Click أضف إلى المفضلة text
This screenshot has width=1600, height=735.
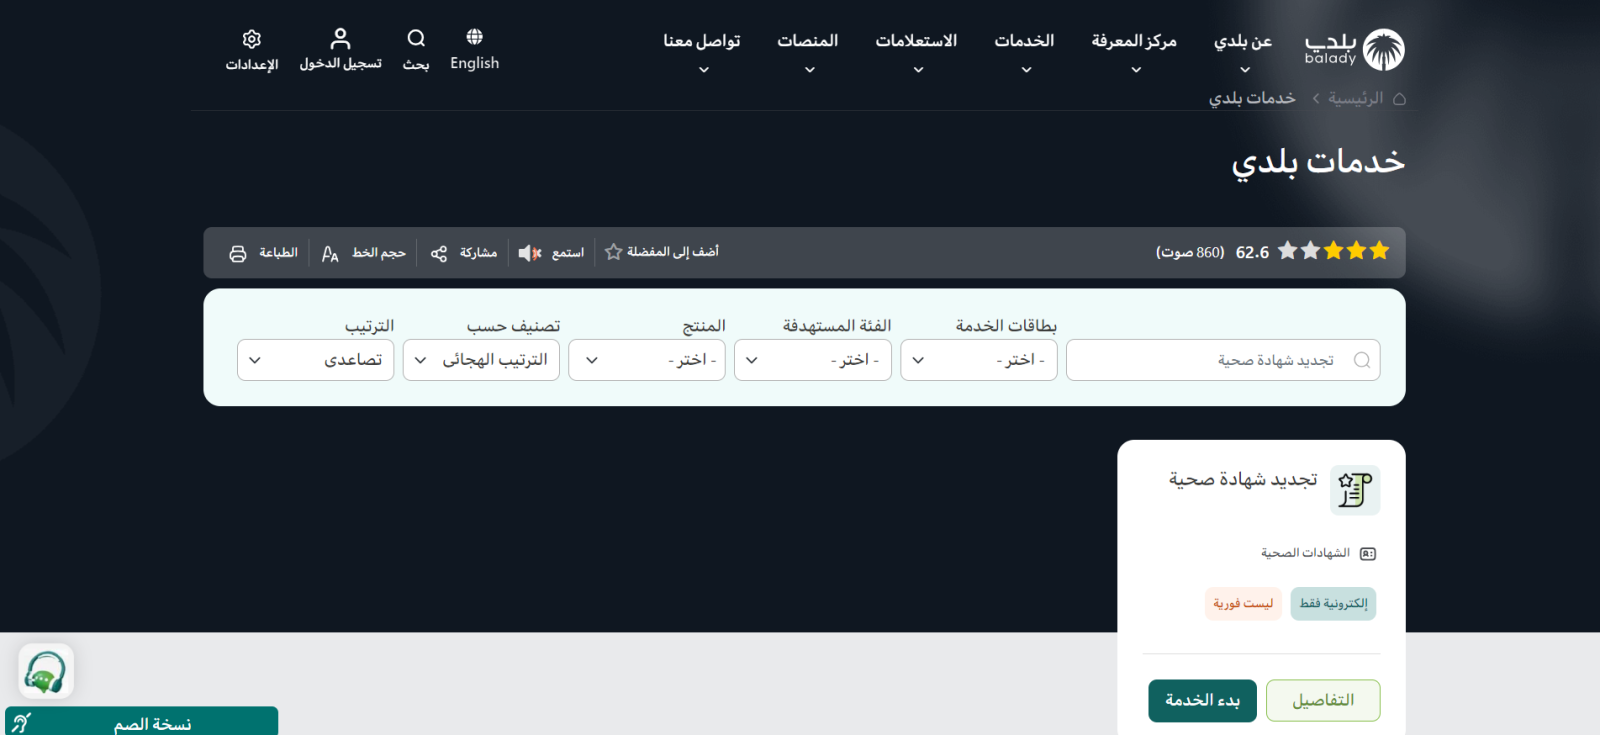pos(673,252)
